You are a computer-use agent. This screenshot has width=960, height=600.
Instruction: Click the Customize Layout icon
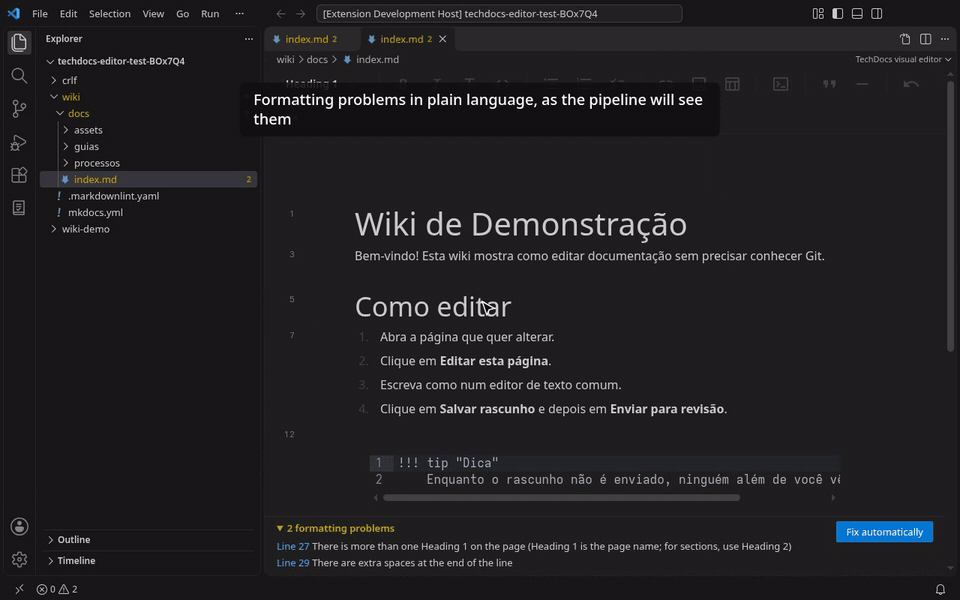pos(818,13)
